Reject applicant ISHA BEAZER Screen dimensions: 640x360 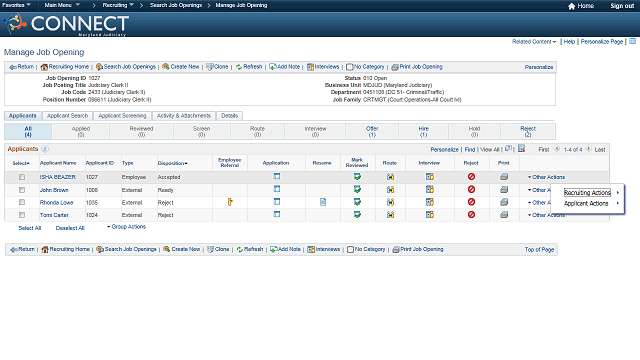tap(471, 177)
